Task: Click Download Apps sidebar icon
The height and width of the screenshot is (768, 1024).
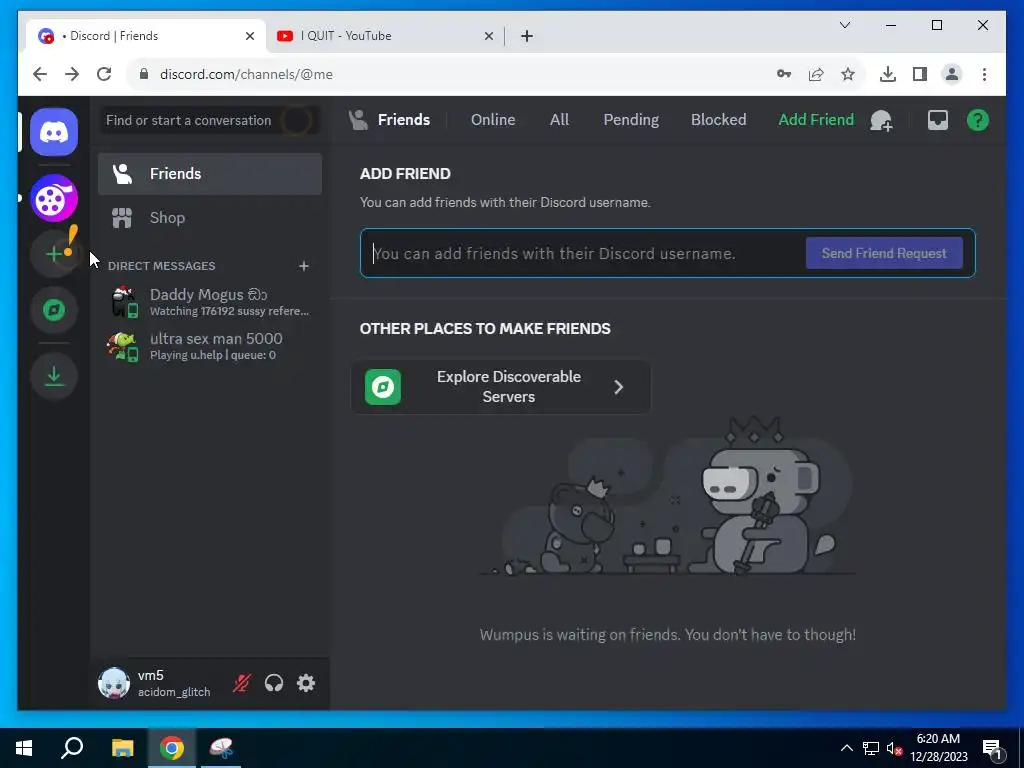Action: [54, 376]
